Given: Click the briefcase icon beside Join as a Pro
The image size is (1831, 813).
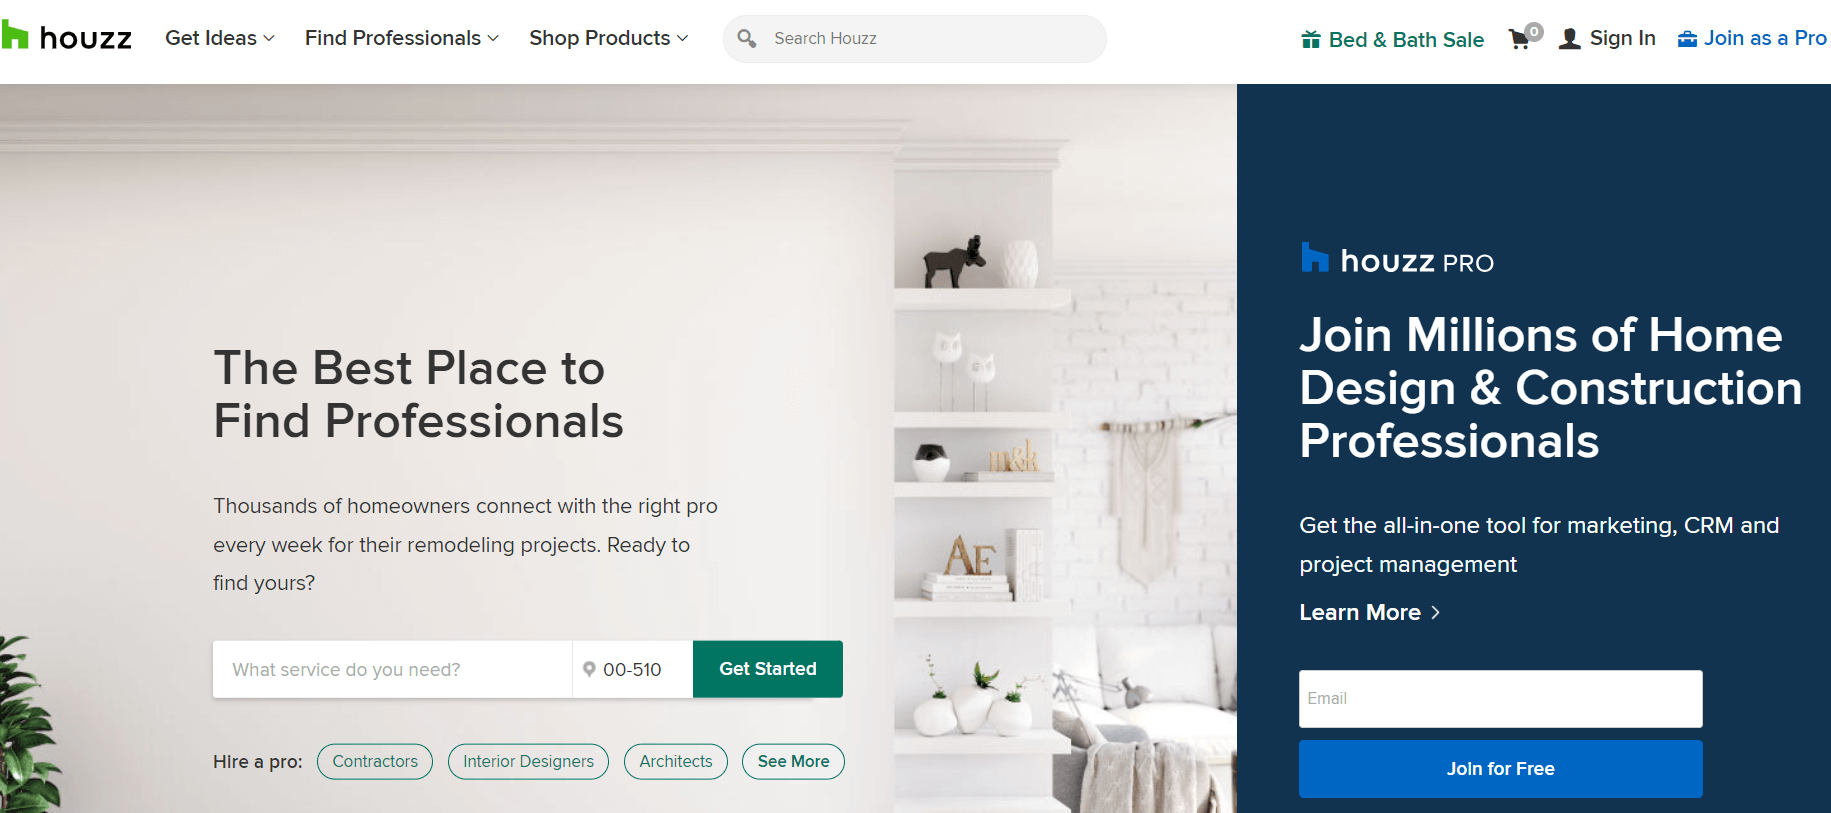Looking at the screenshot, I should 1687,39.
